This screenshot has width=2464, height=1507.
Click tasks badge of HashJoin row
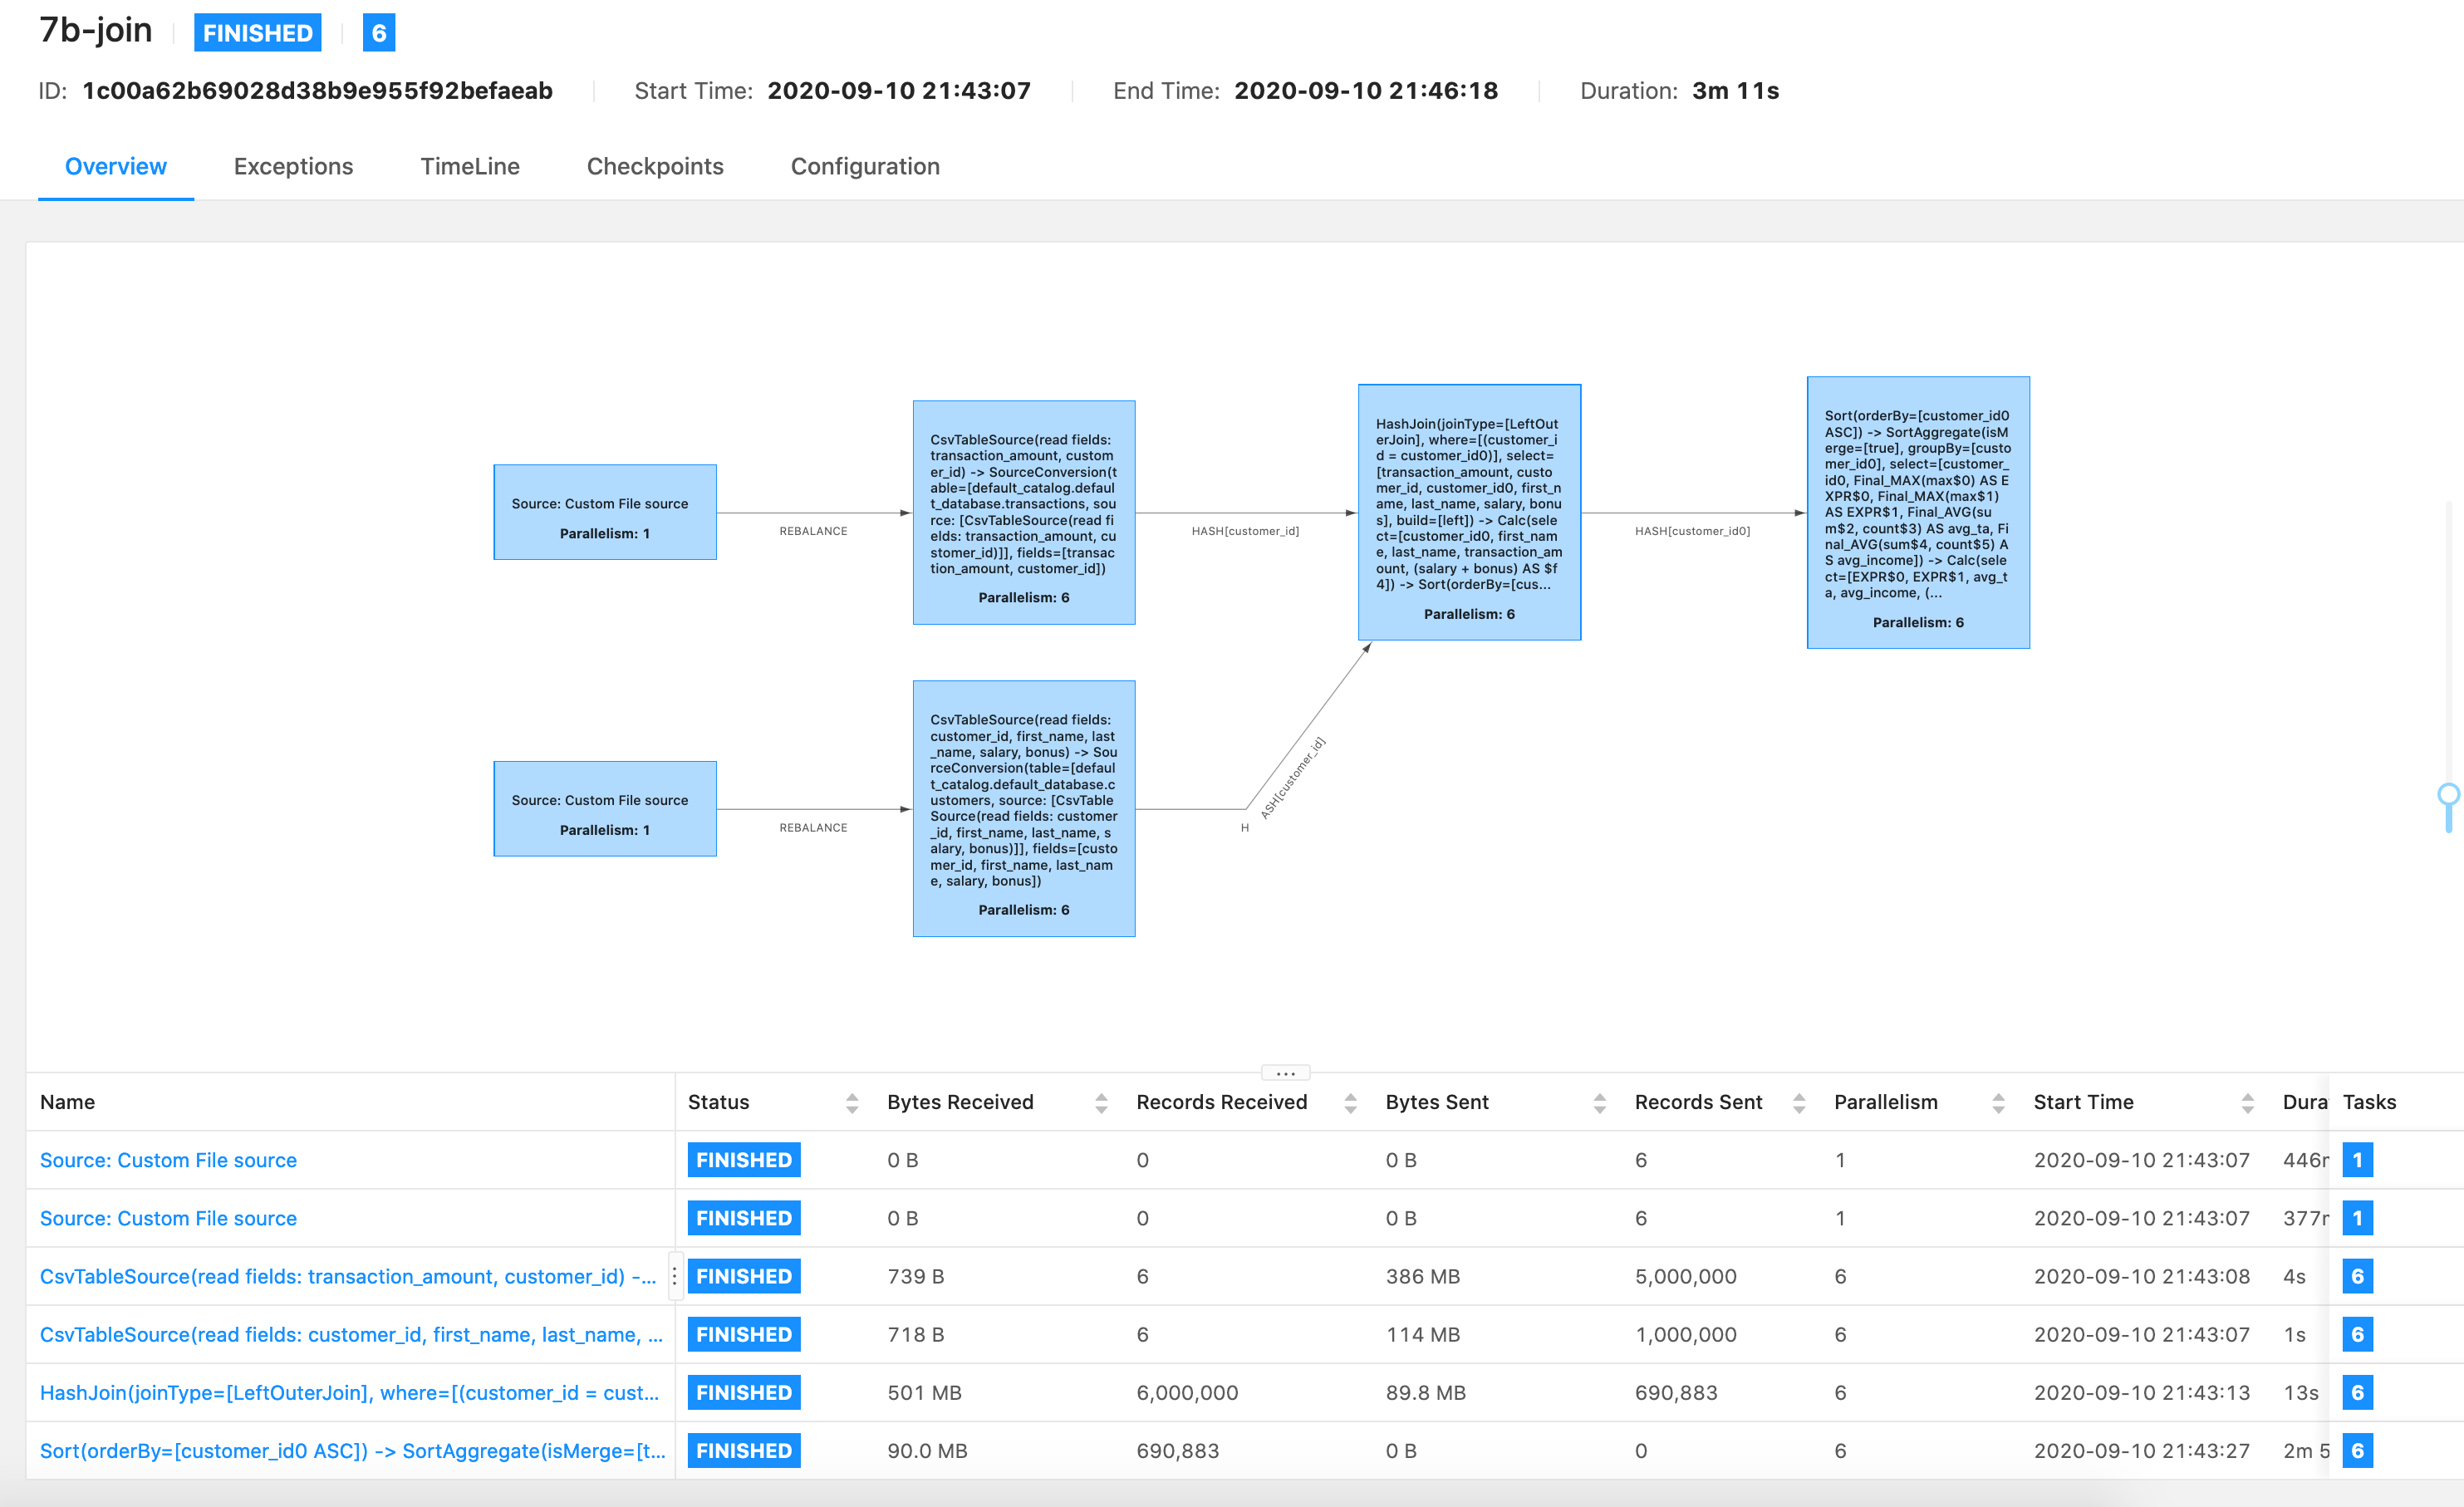pyautogui.click(x=2356, y=1392)
